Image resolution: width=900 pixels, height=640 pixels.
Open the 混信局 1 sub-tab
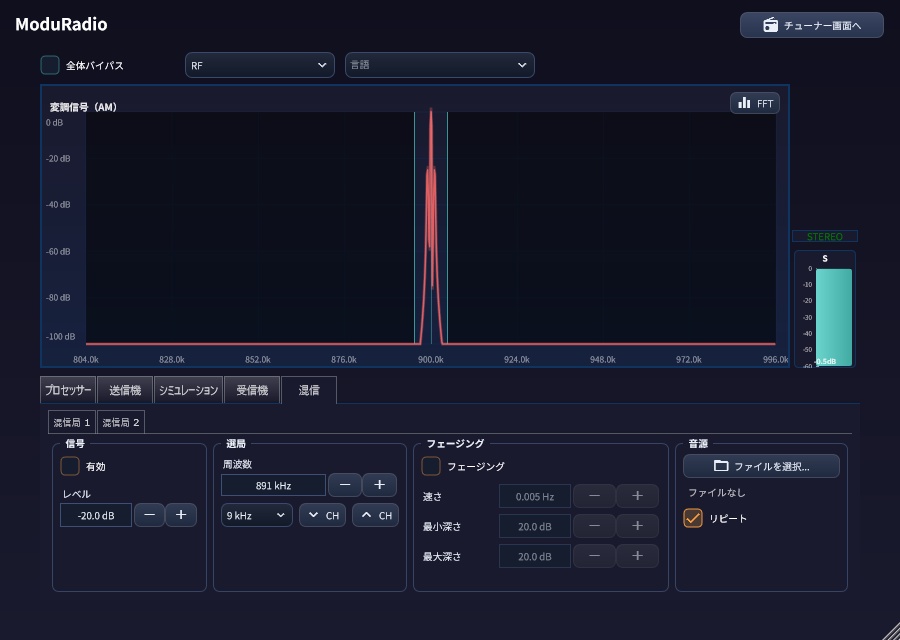click(72, 422)
